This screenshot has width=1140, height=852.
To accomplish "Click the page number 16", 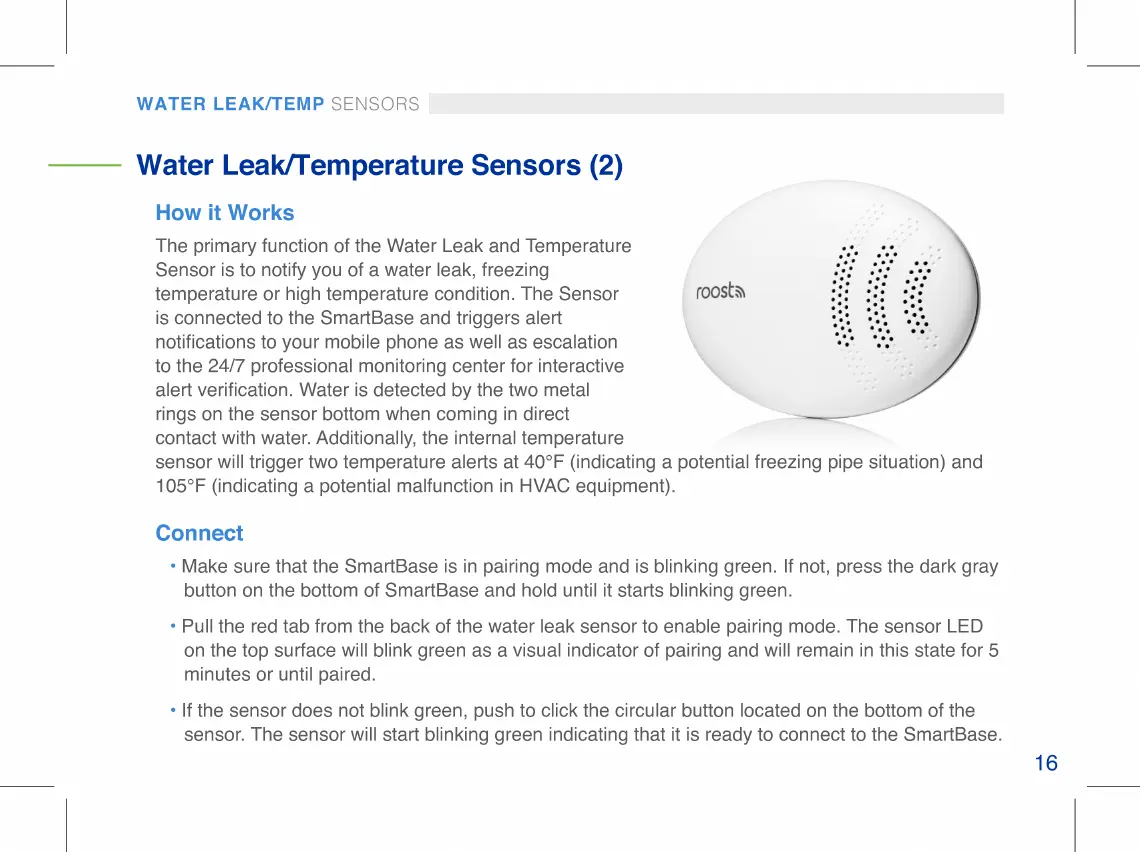I will pyautogui.click(x=1045, y=764).
